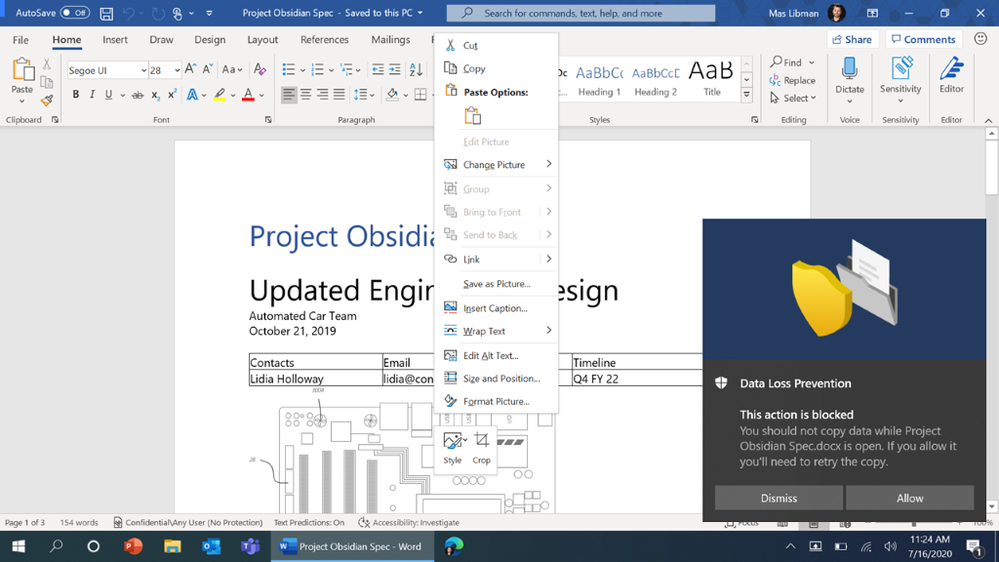Click the Text Highlight Color yellow swatch

[x=219, y=95]
